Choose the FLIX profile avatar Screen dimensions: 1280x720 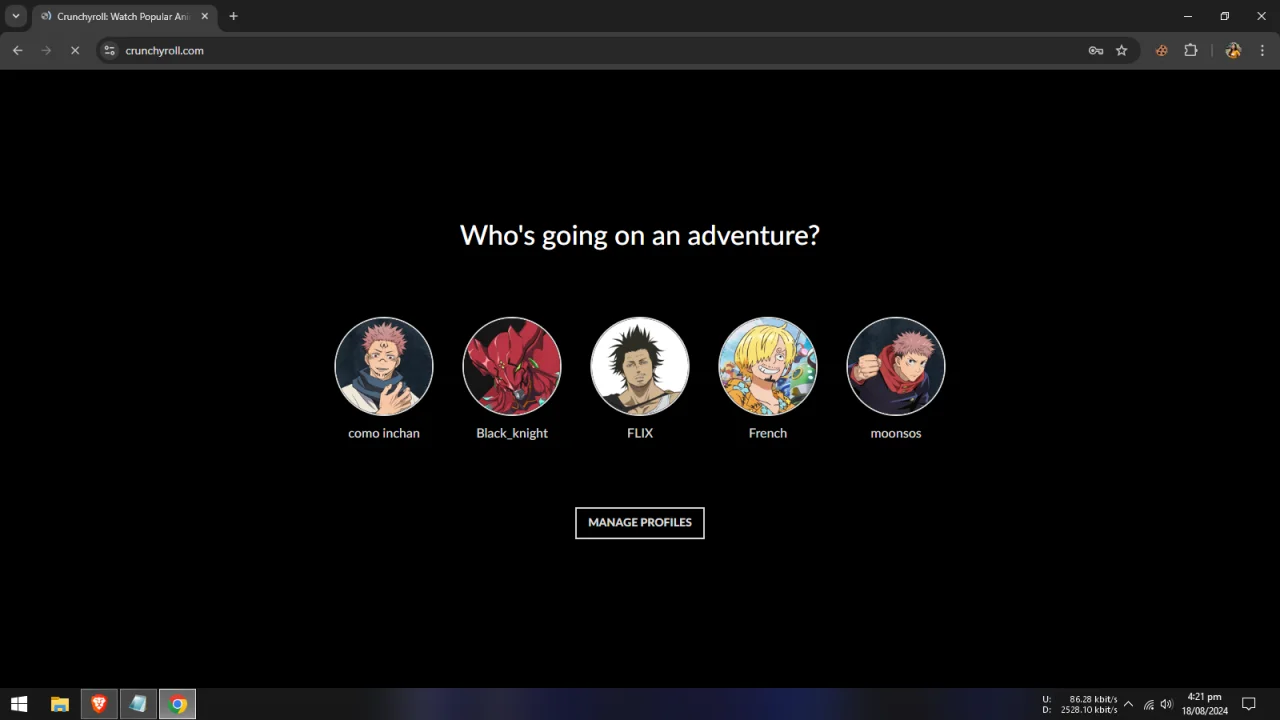(640, 366)
